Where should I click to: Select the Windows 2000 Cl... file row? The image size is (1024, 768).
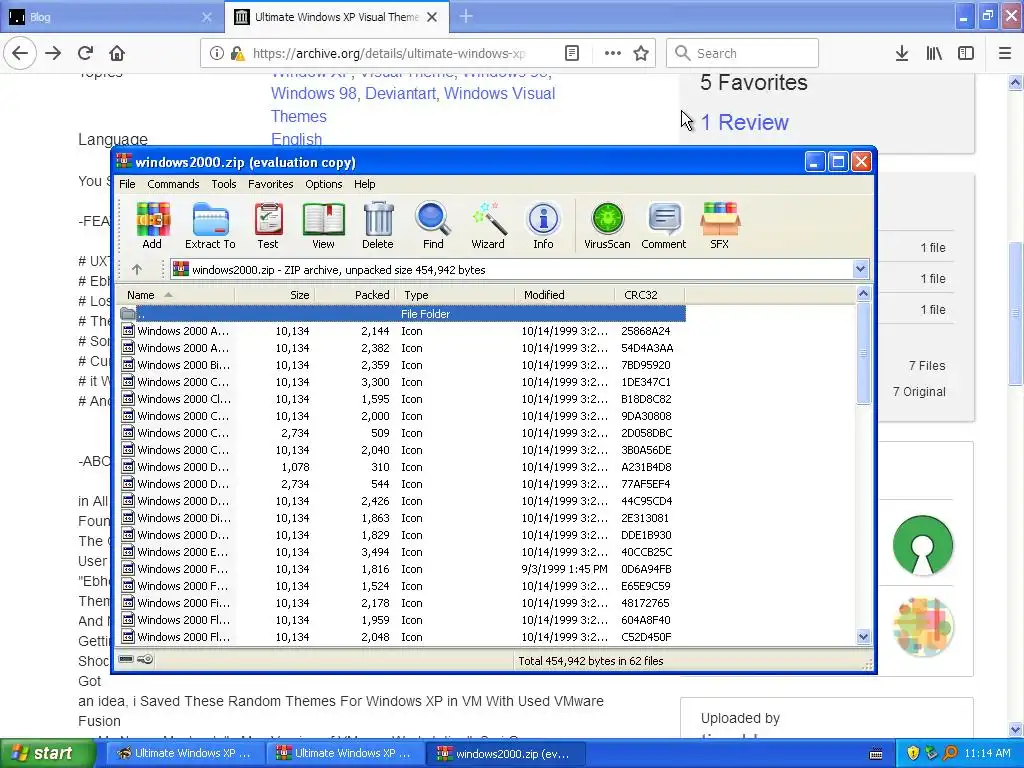(402, 399)
